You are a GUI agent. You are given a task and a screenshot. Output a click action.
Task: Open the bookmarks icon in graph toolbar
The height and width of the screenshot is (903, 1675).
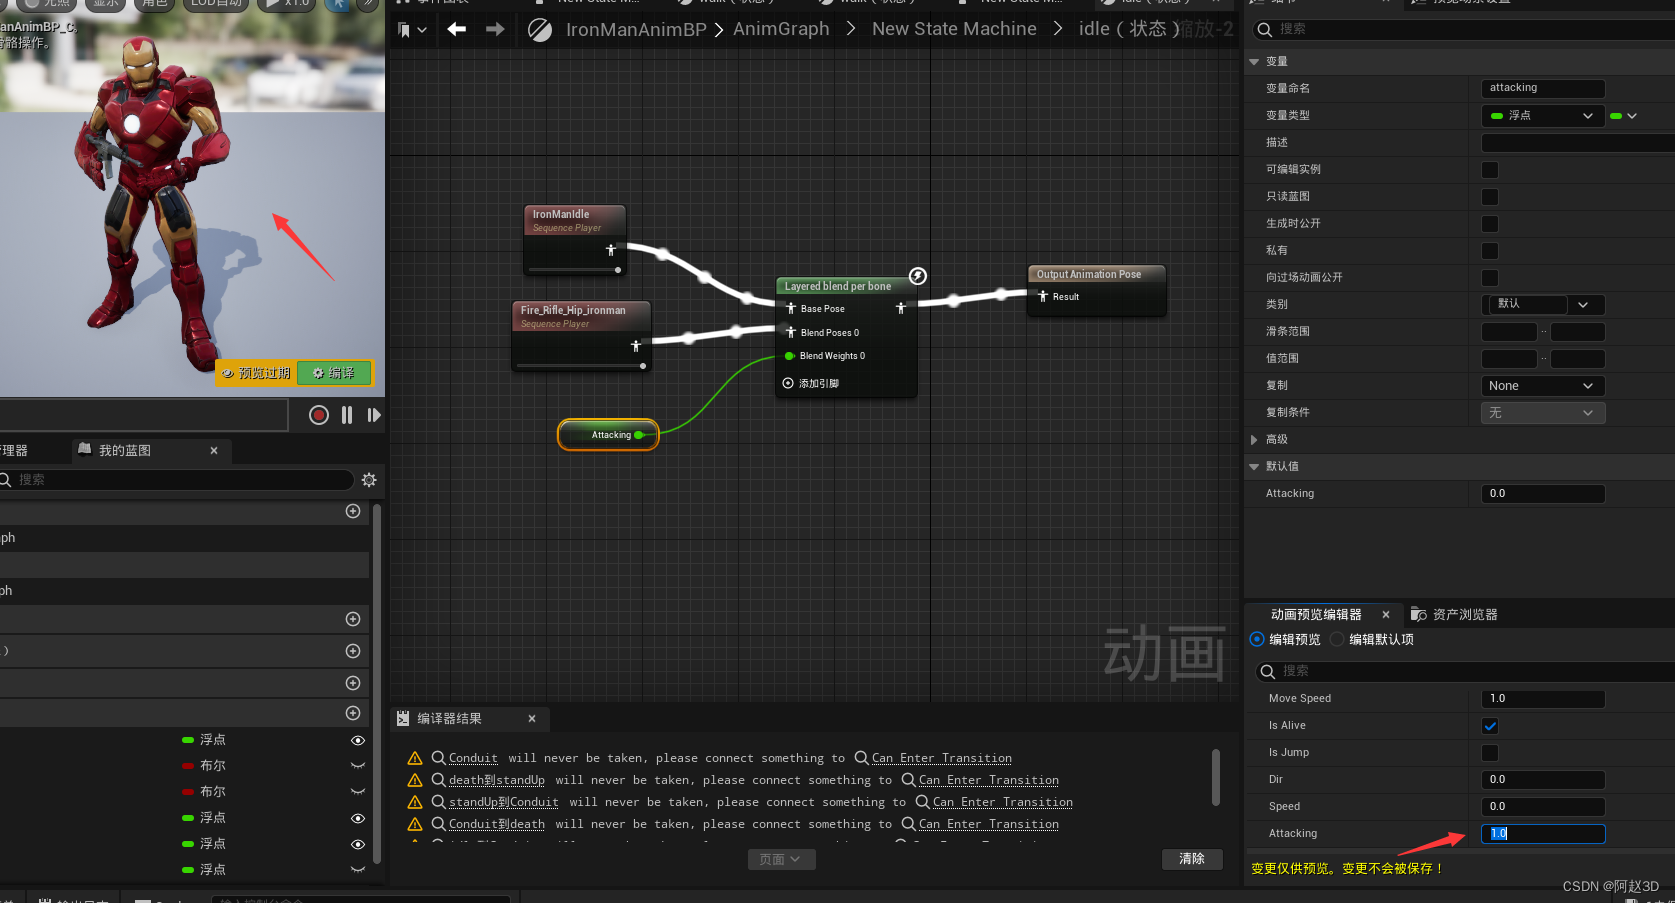coord(412,30)
